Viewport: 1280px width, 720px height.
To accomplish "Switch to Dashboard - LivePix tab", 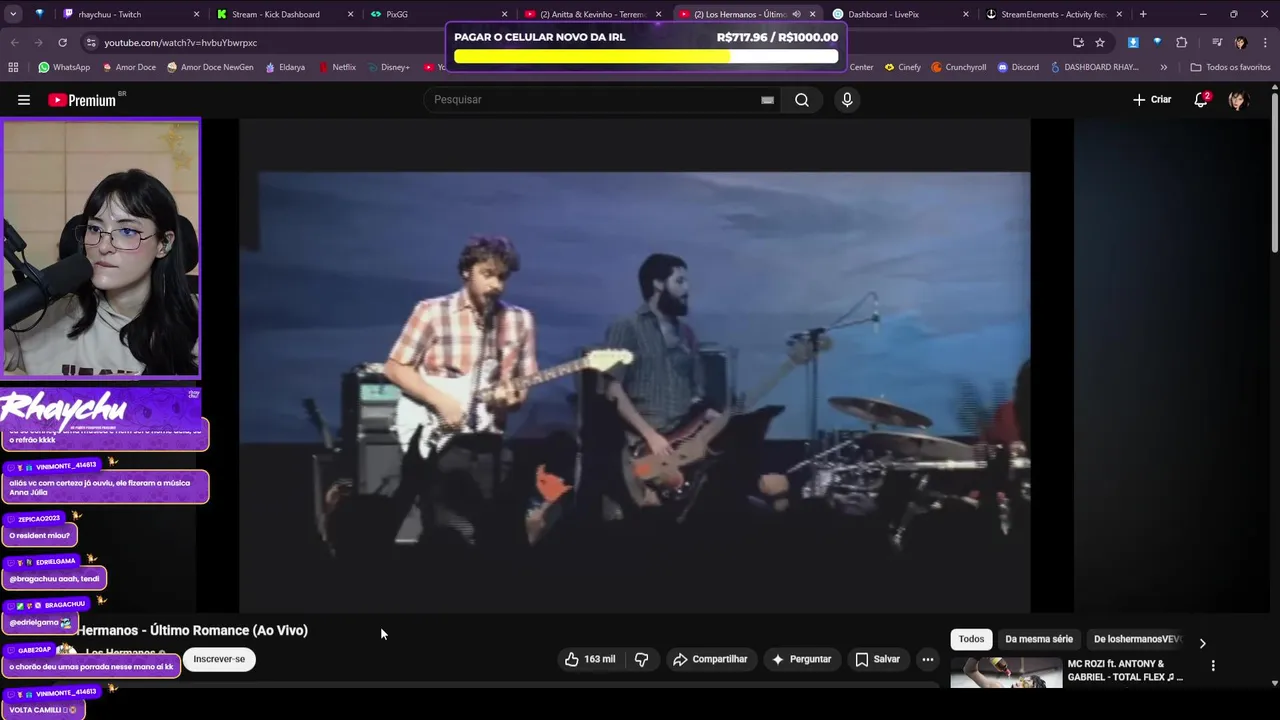I will [900, 14].
